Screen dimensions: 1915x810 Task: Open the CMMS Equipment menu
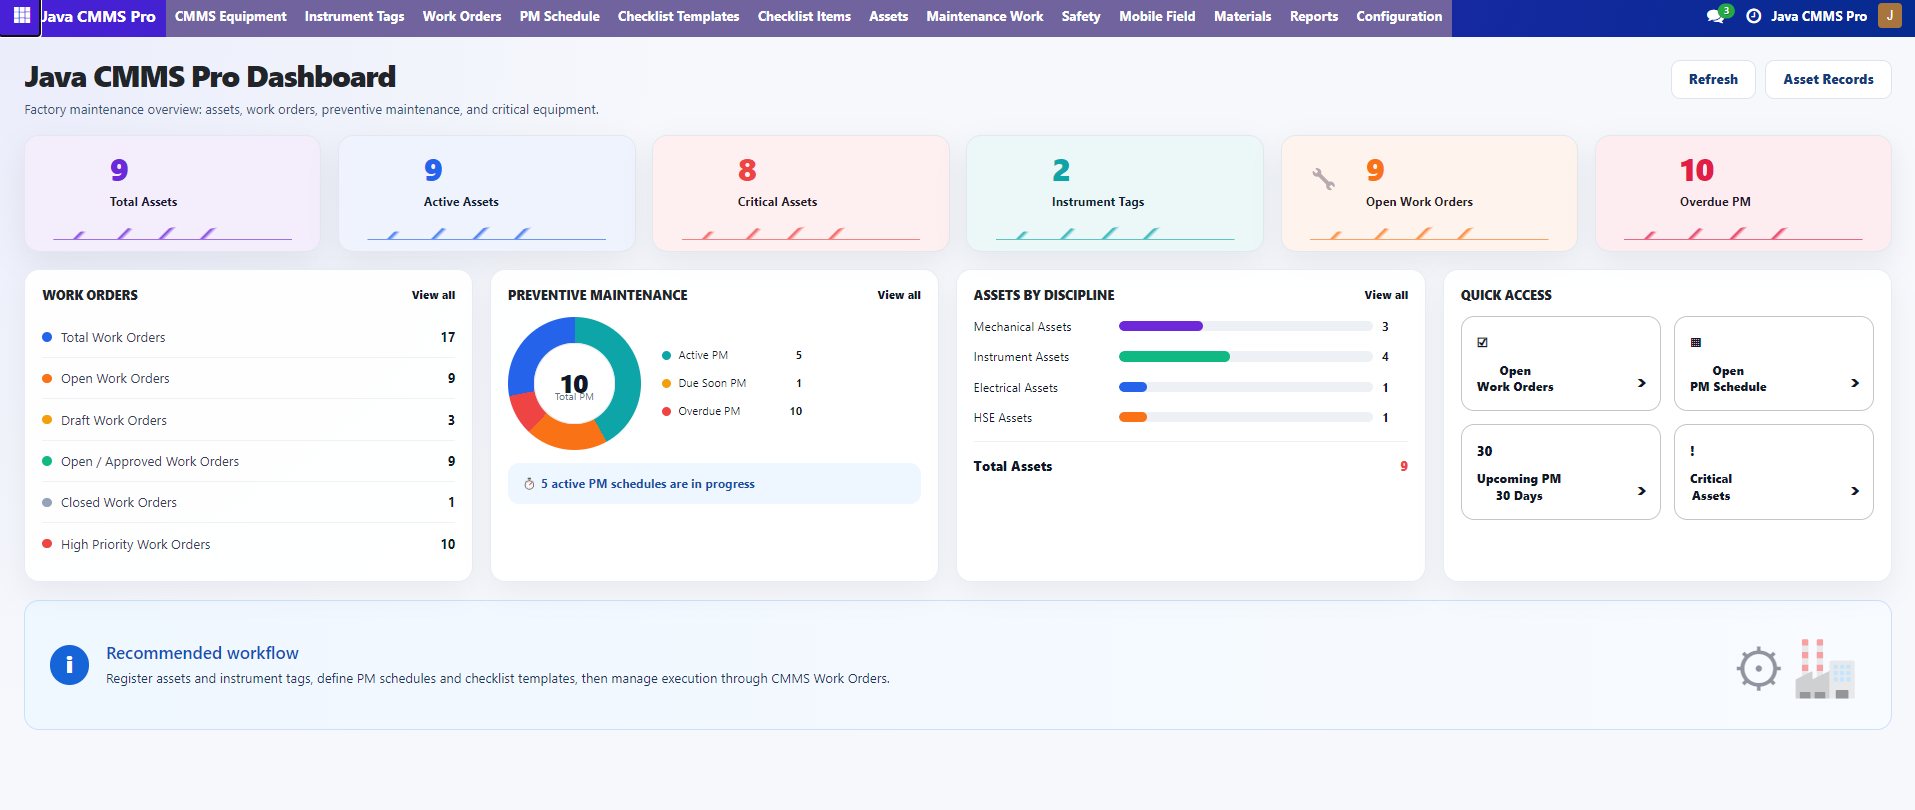[230, 17]
